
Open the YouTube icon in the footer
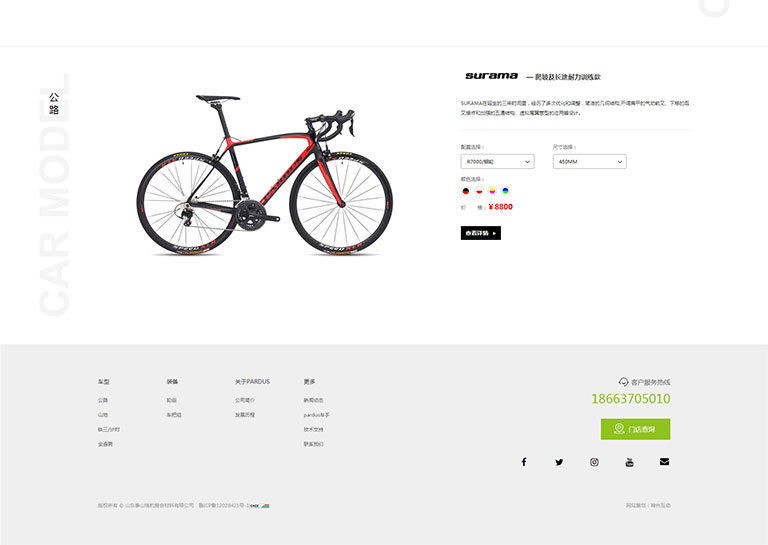click(x=629, y=462)
